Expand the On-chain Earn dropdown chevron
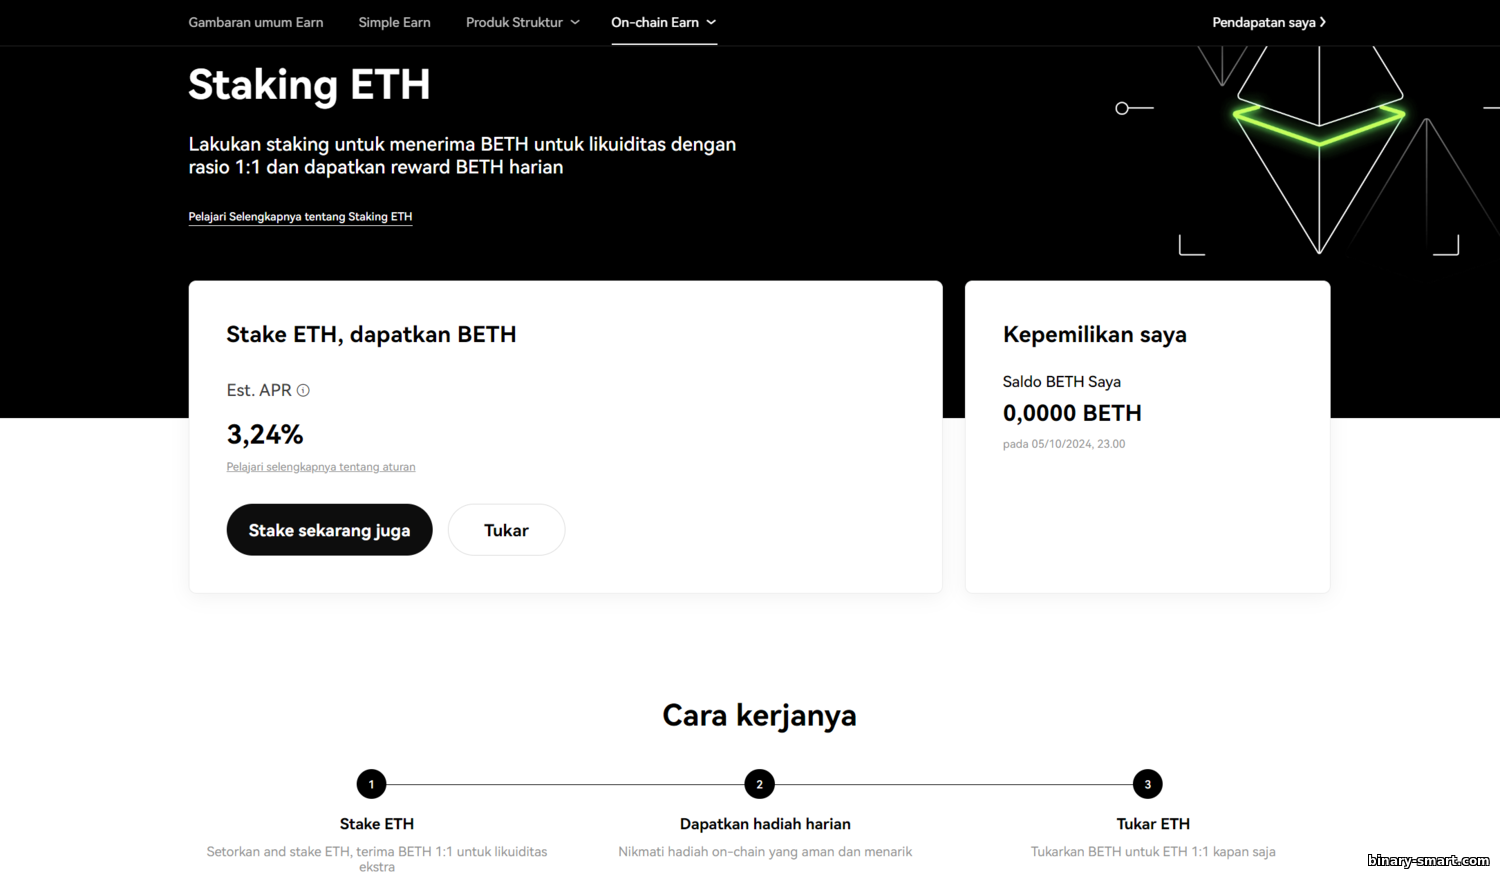This screenshot has height=879, width=1500. 711,22
